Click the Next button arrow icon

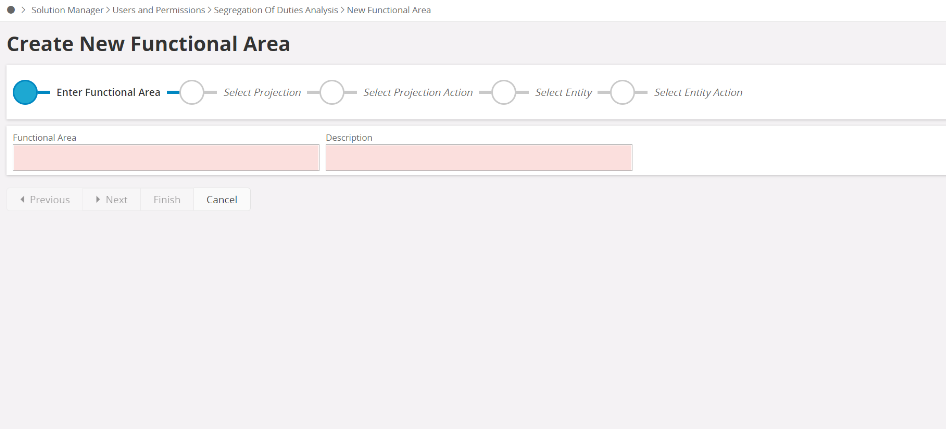[98, 200]
